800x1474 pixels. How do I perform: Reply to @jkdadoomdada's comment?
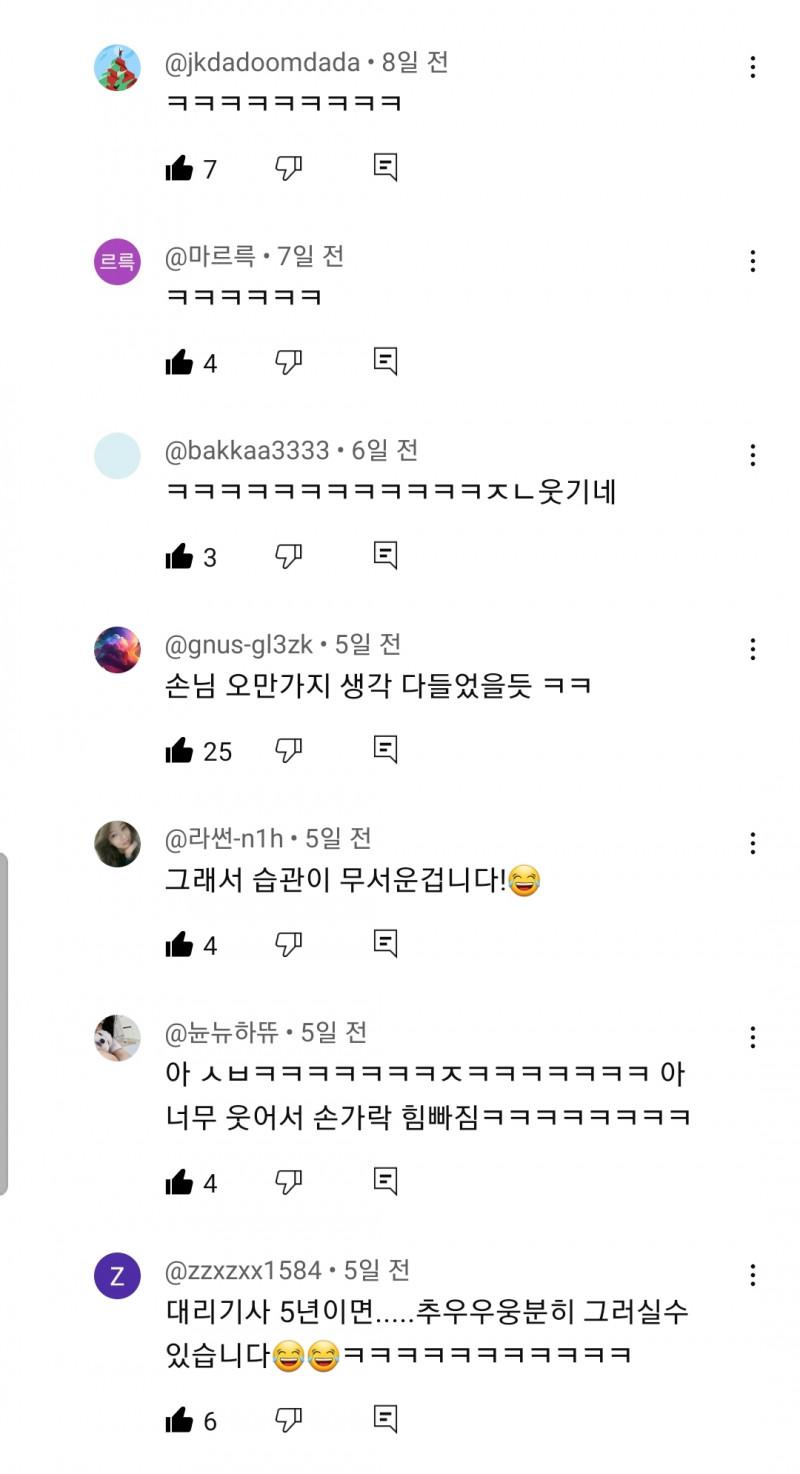pyautogui.click(x=385, y=167)
